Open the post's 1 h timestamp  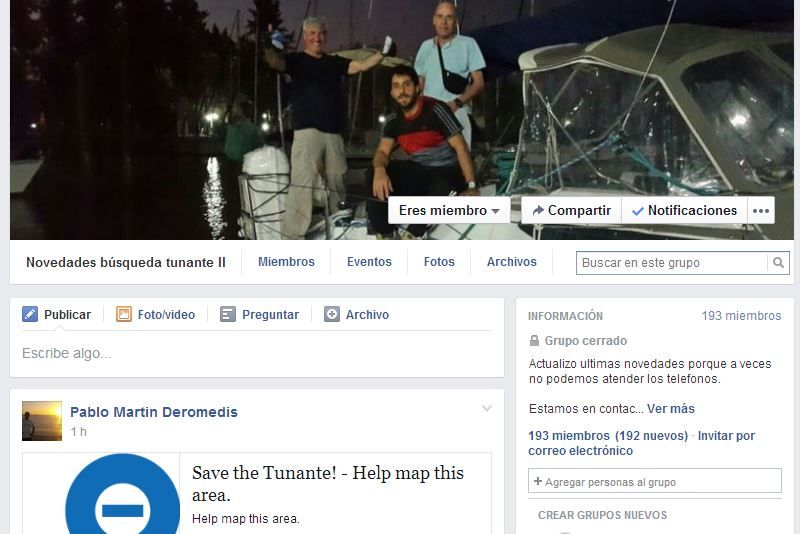click(x=79, y=432)
